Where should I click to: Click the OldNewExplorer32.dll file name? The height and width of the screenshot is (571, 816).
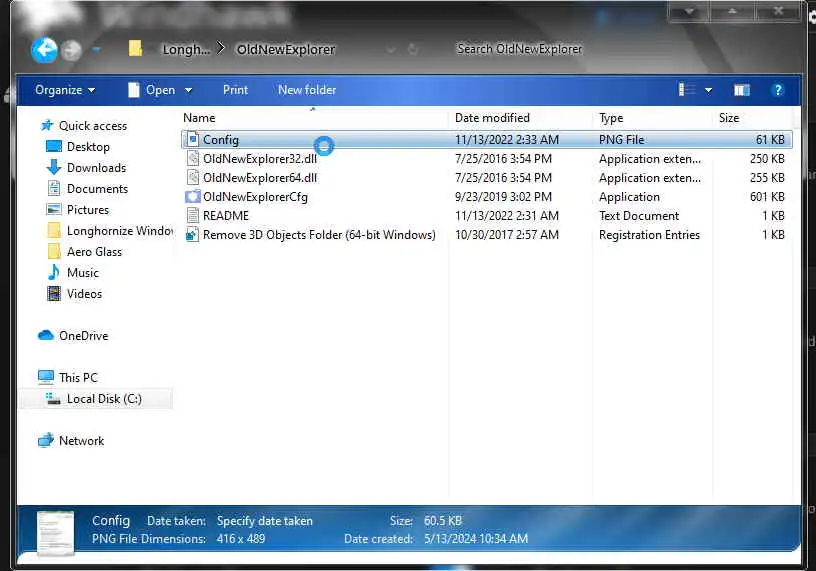[260, 159]
